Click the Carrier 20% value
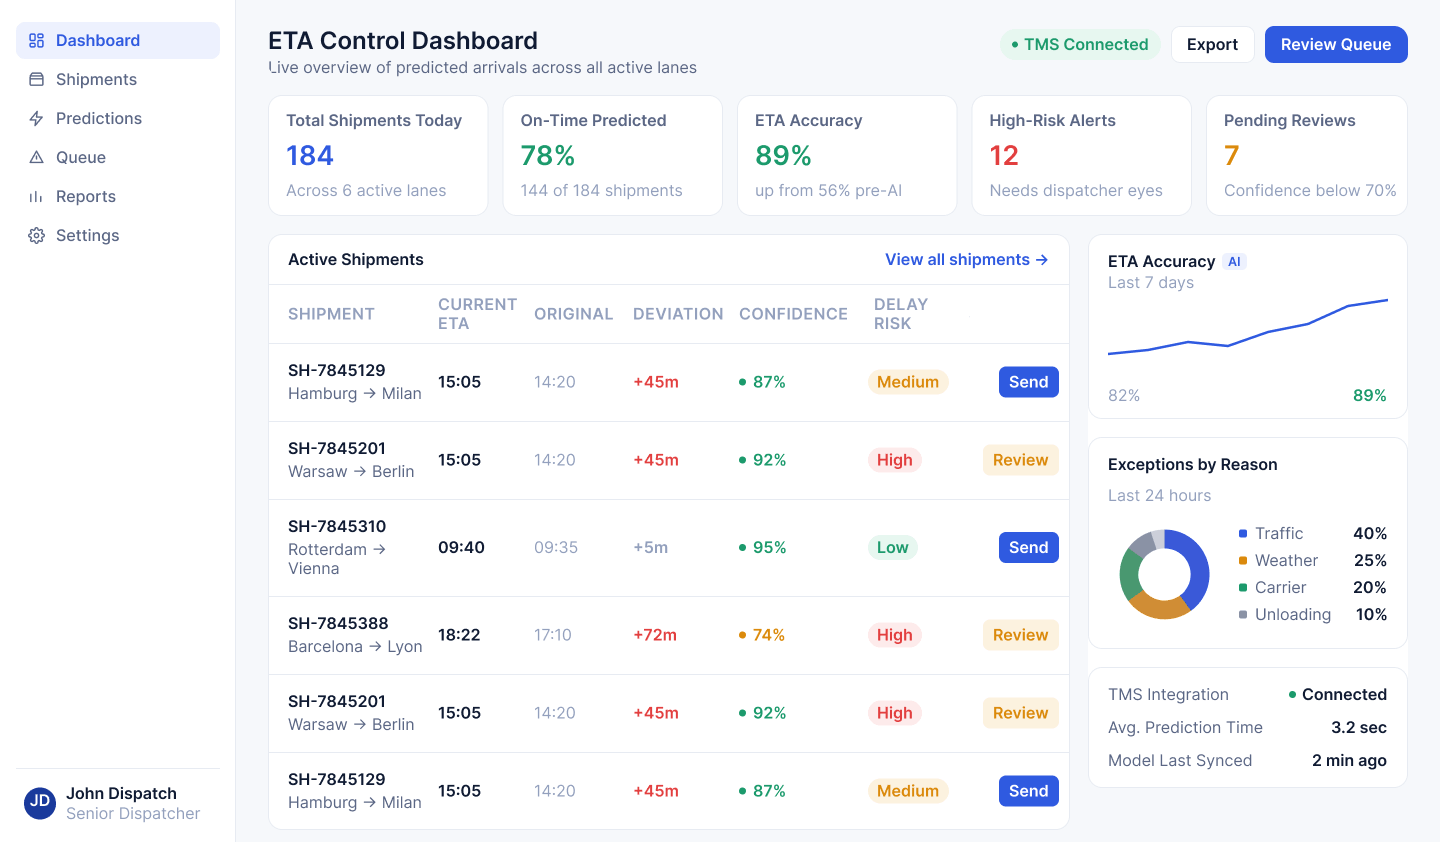This screenshot has width=1440, height=842. pyautogui.click(x=1370, y=587)
